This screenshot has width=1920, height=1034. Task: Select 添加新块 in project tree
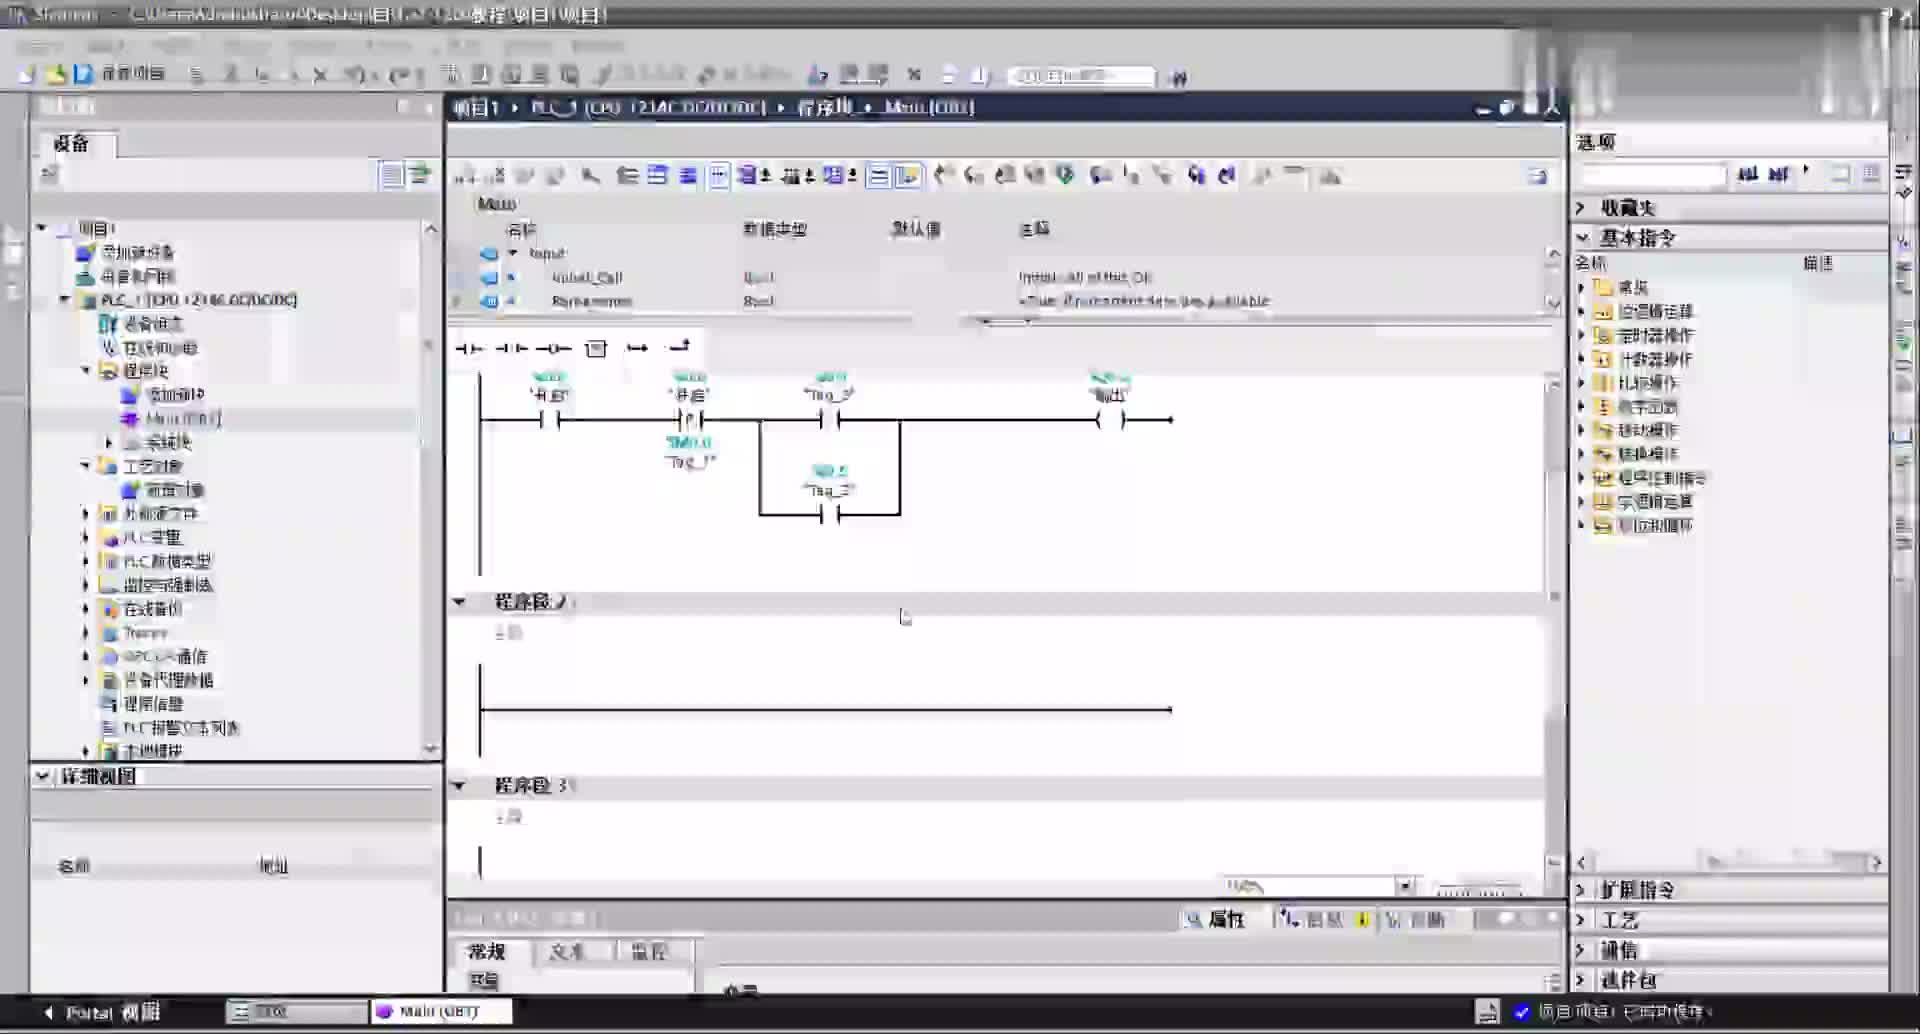tap(175, 395)
